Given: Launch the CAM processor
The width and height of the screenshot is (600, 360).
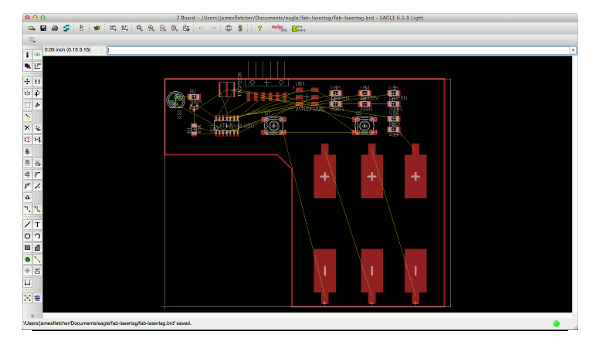Looking at the screenshot, I should pos(67,28).
